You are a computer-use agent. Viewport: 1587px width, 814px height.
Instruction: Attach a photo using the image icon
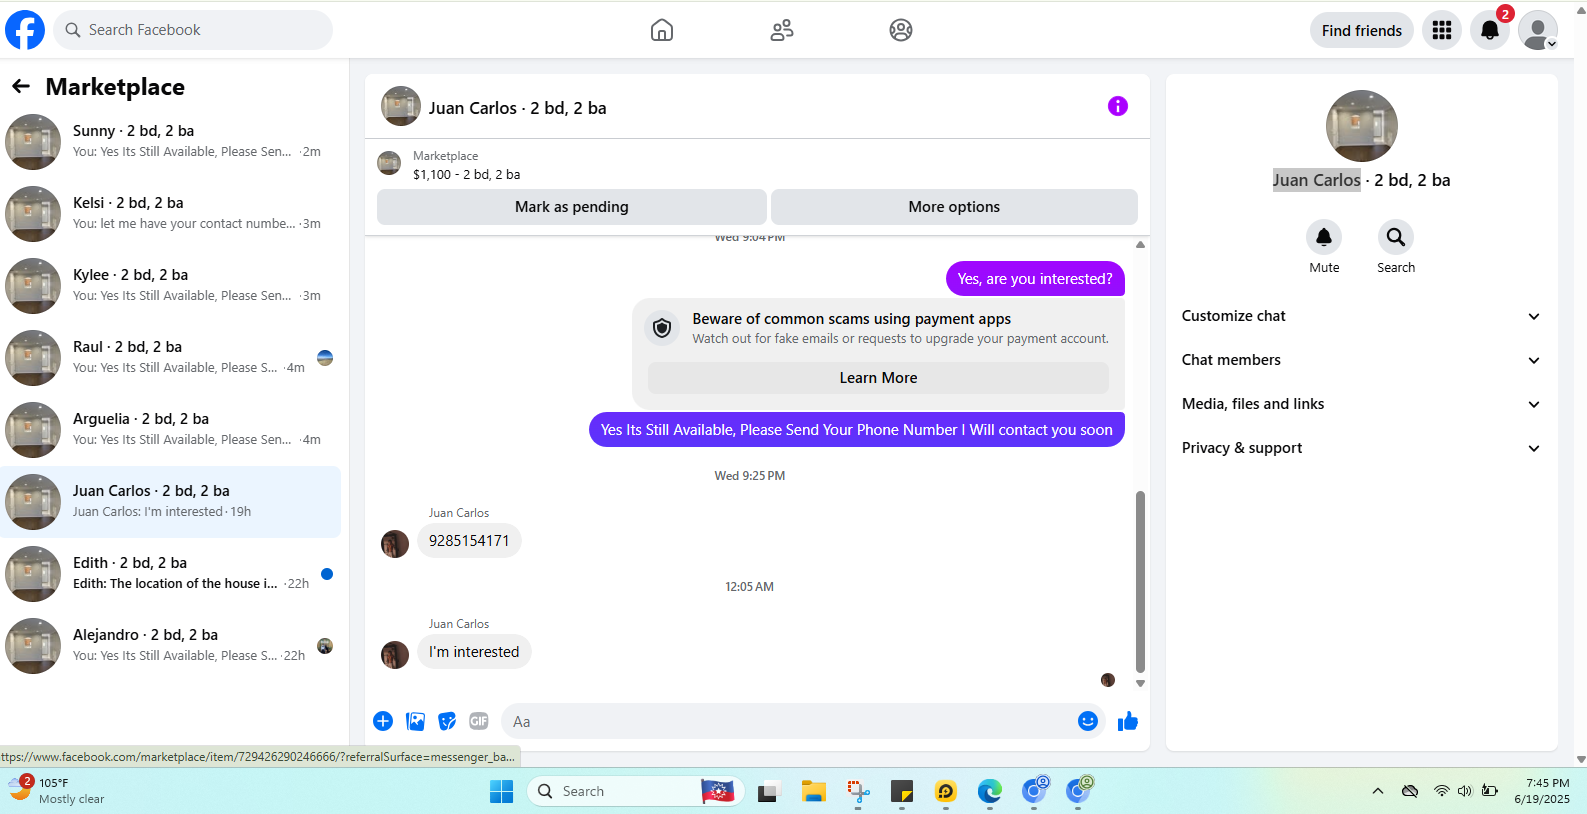point(415,721)
